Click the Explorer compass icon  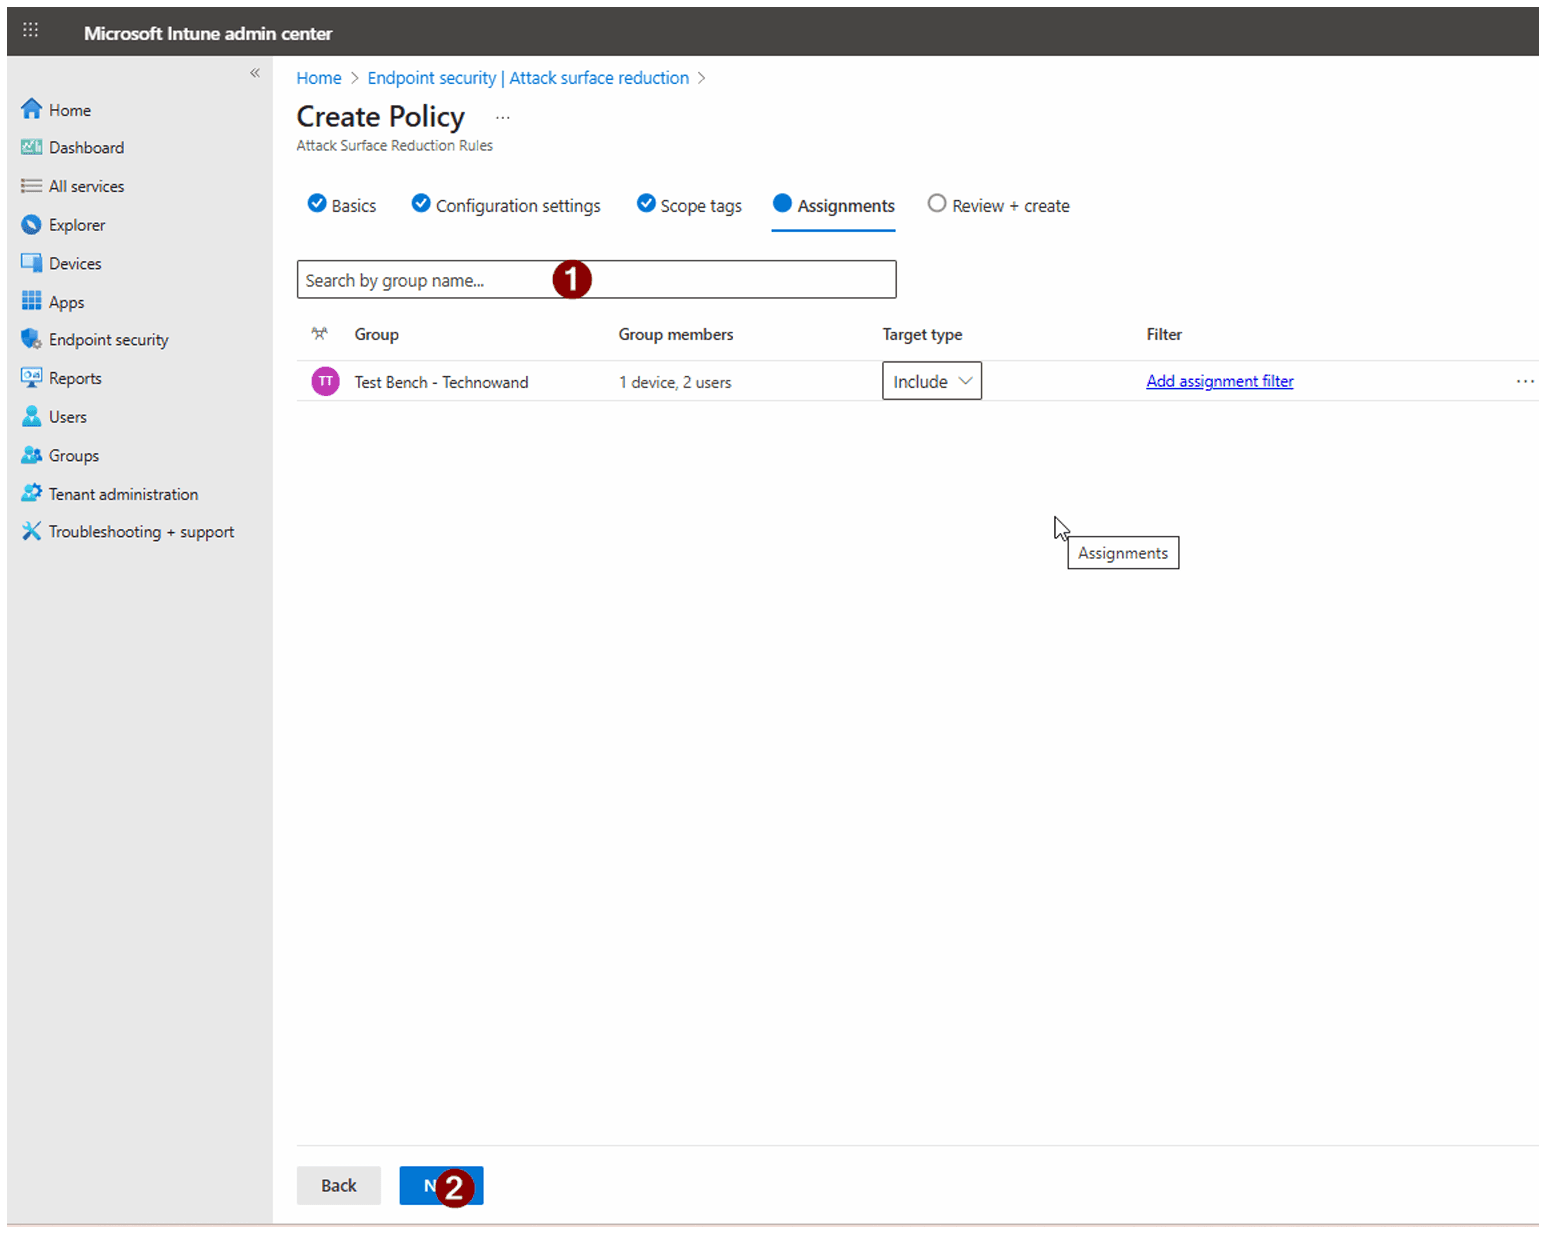click(x=32, y=225)
